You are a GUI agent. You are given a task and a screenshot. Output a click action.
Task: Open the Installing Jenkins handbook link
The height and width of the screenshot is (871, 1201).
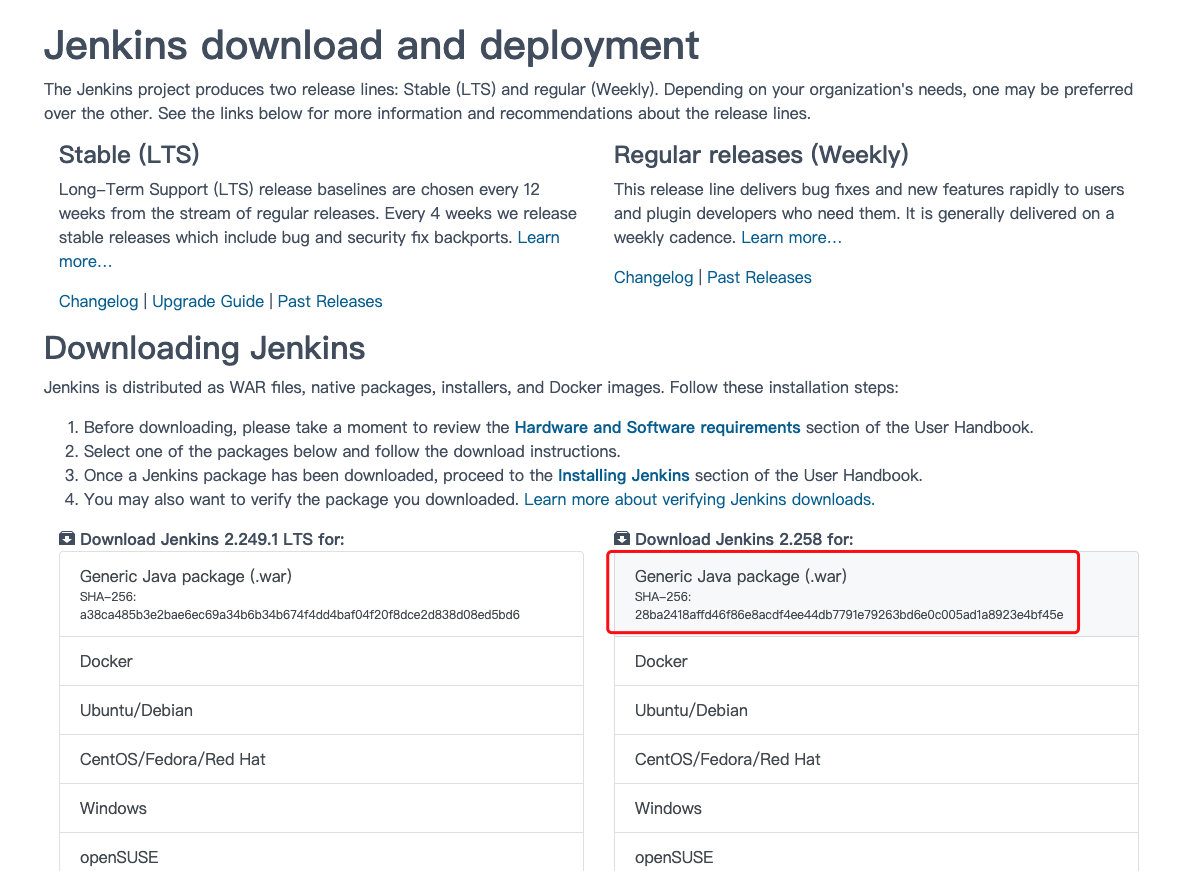pyautogui.click(x=623, y=475)
